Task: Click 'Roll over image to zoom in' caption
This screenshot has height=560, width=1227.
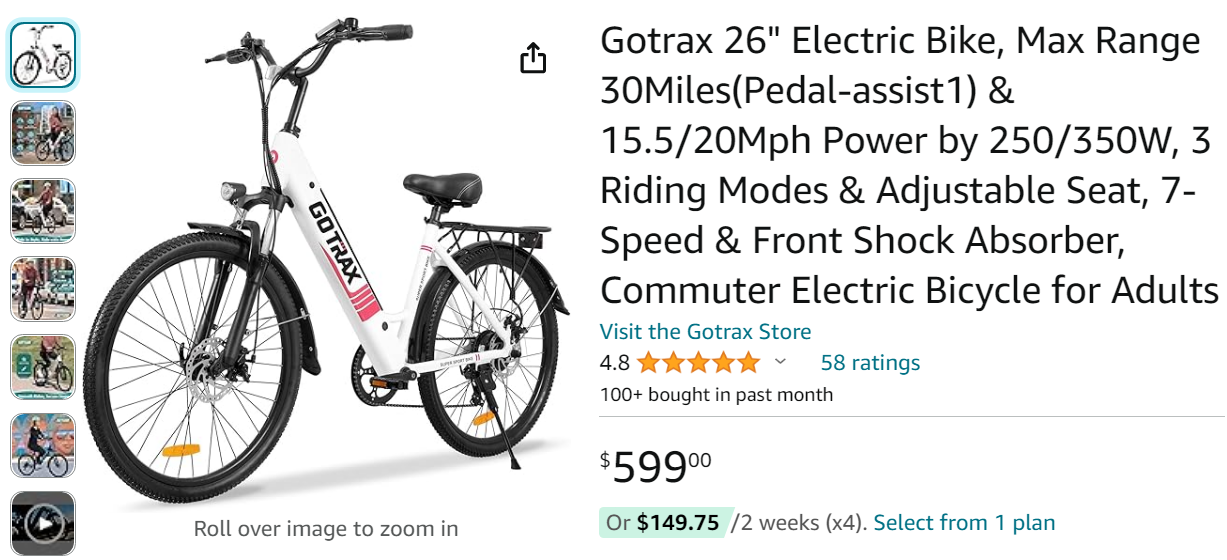Action: (x=326, y=529)
